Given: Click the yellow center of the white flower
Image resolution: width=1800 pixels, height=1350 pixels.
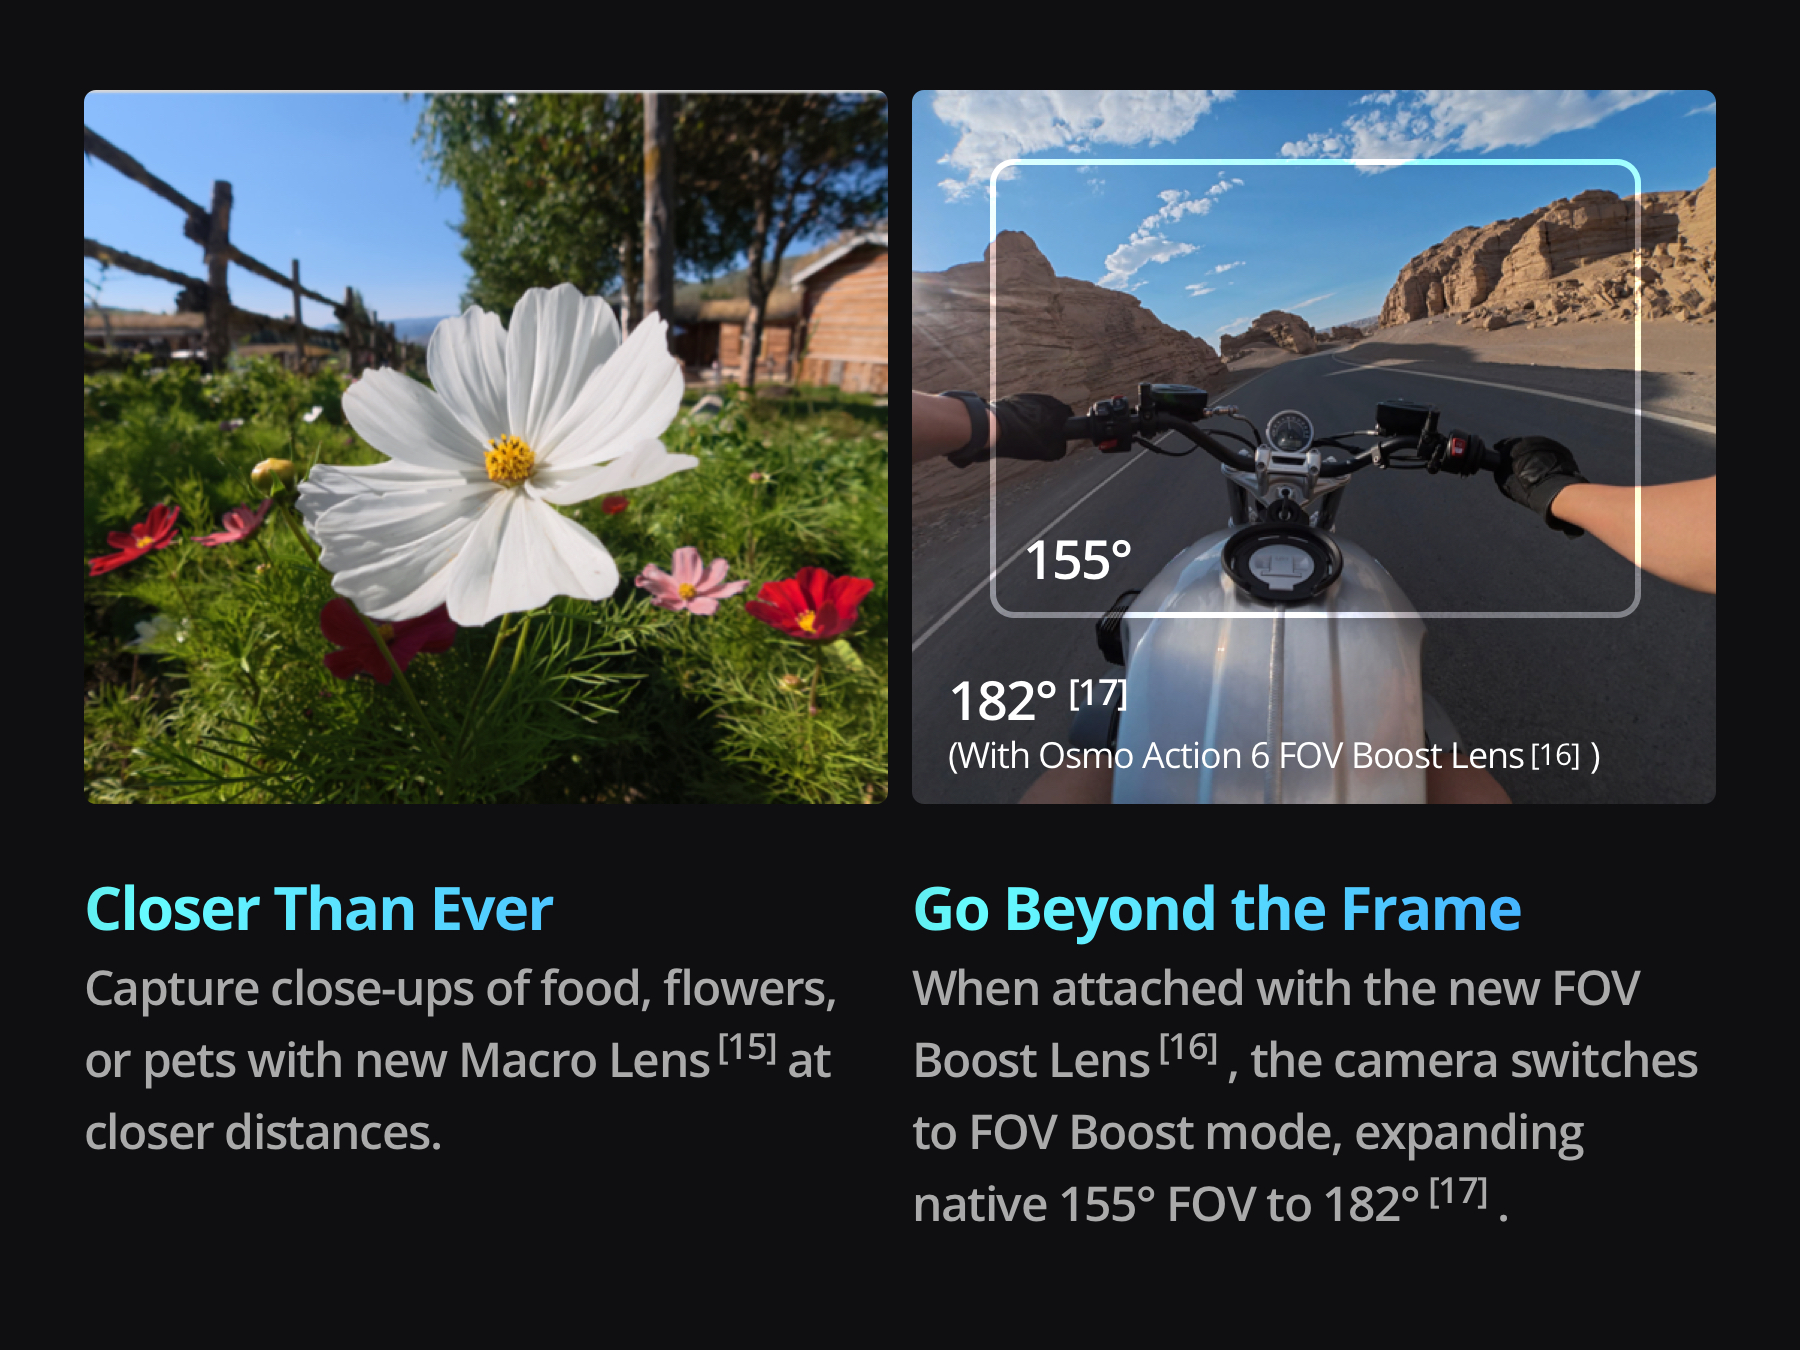Looking at the screenshot, I should 510,459.
